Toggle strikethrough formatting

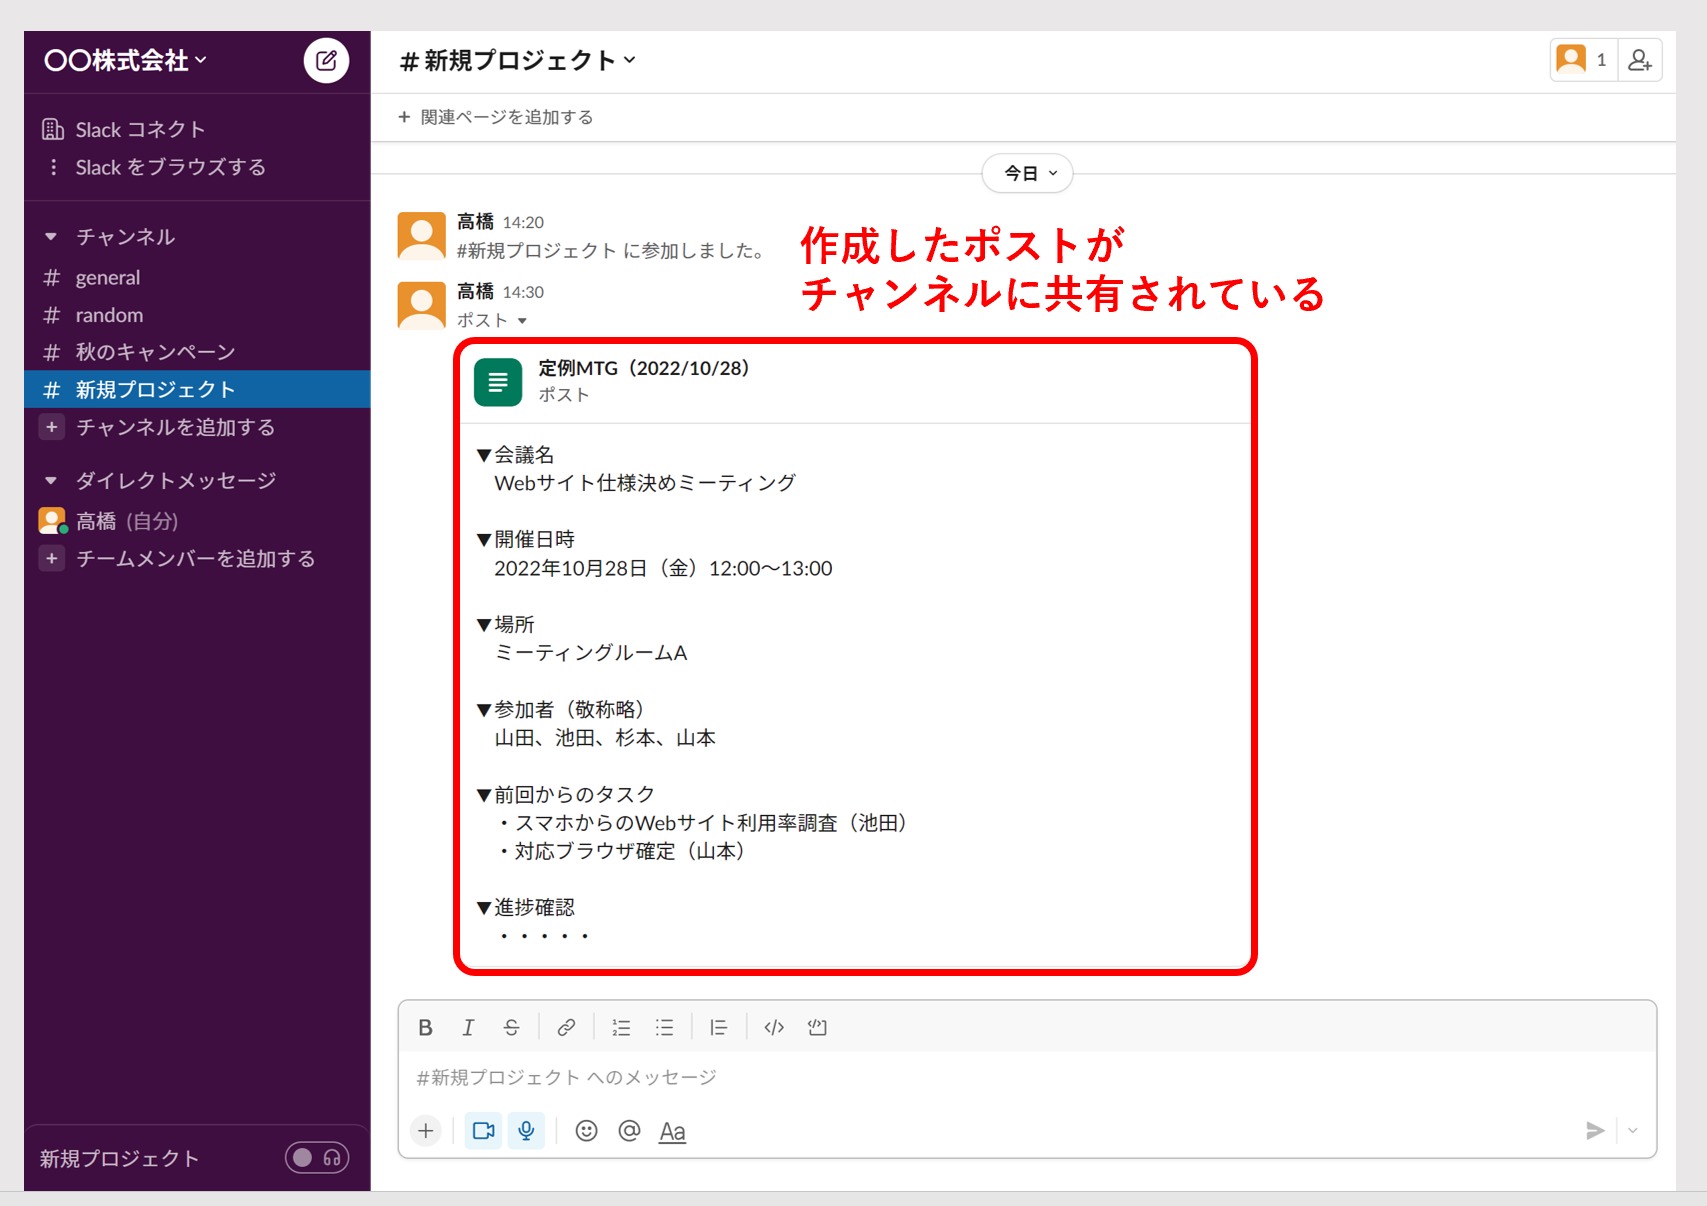click(511, 1027)
